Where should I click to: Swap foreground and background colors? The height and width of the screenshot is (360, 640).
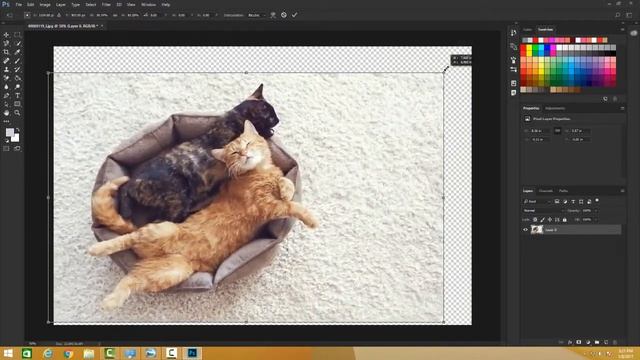tap(18, 130)
